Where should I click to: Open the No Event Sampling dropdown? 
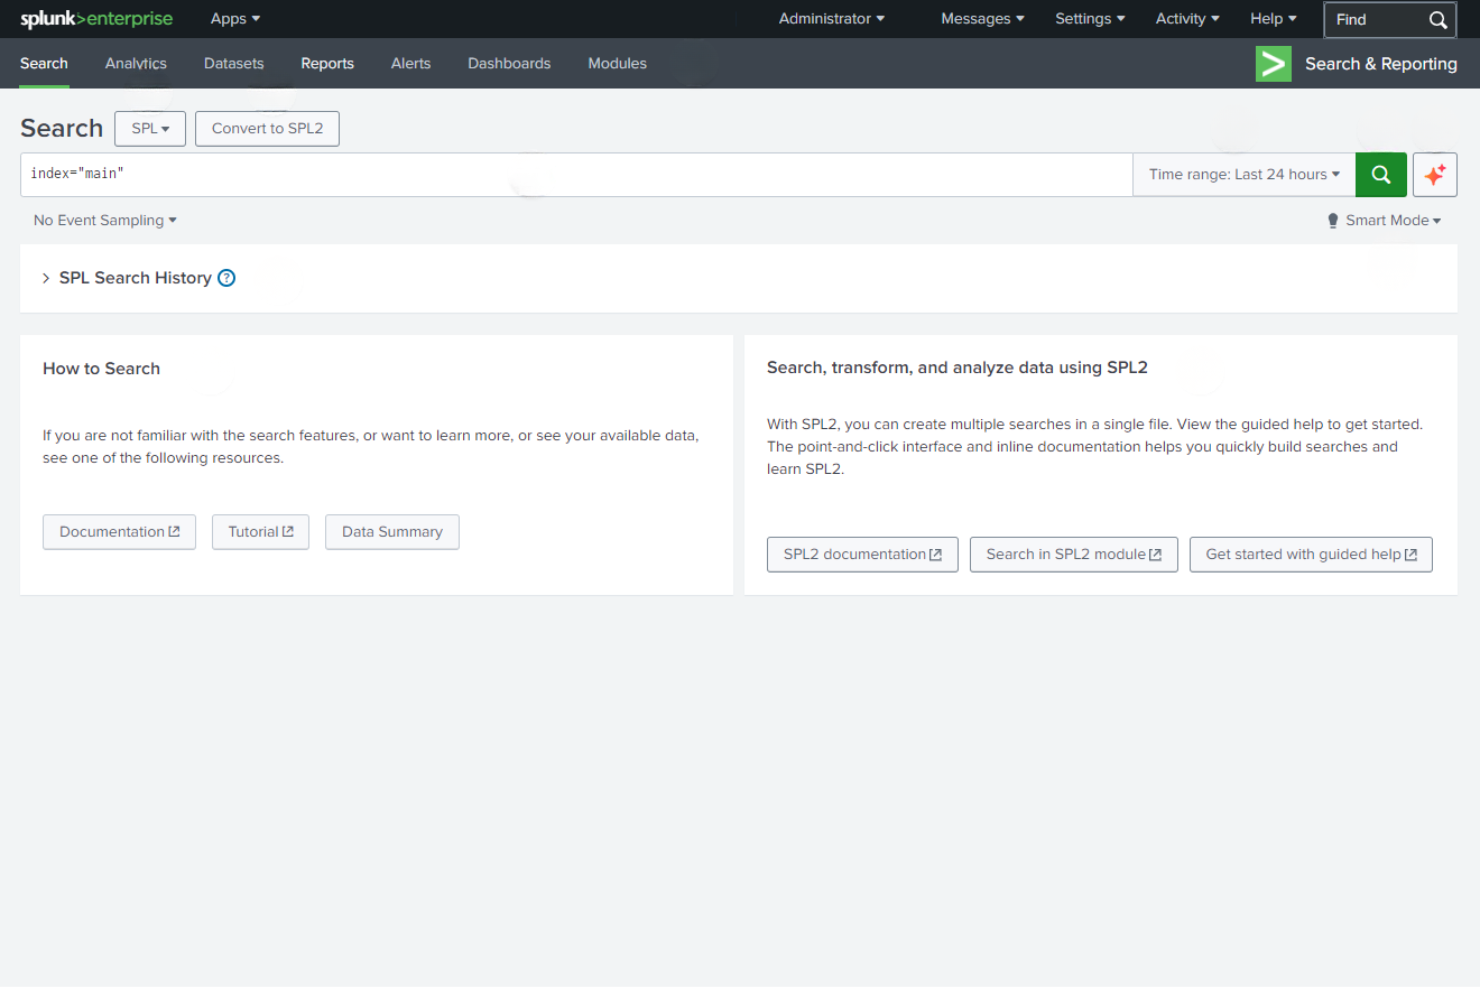(104, 220)
